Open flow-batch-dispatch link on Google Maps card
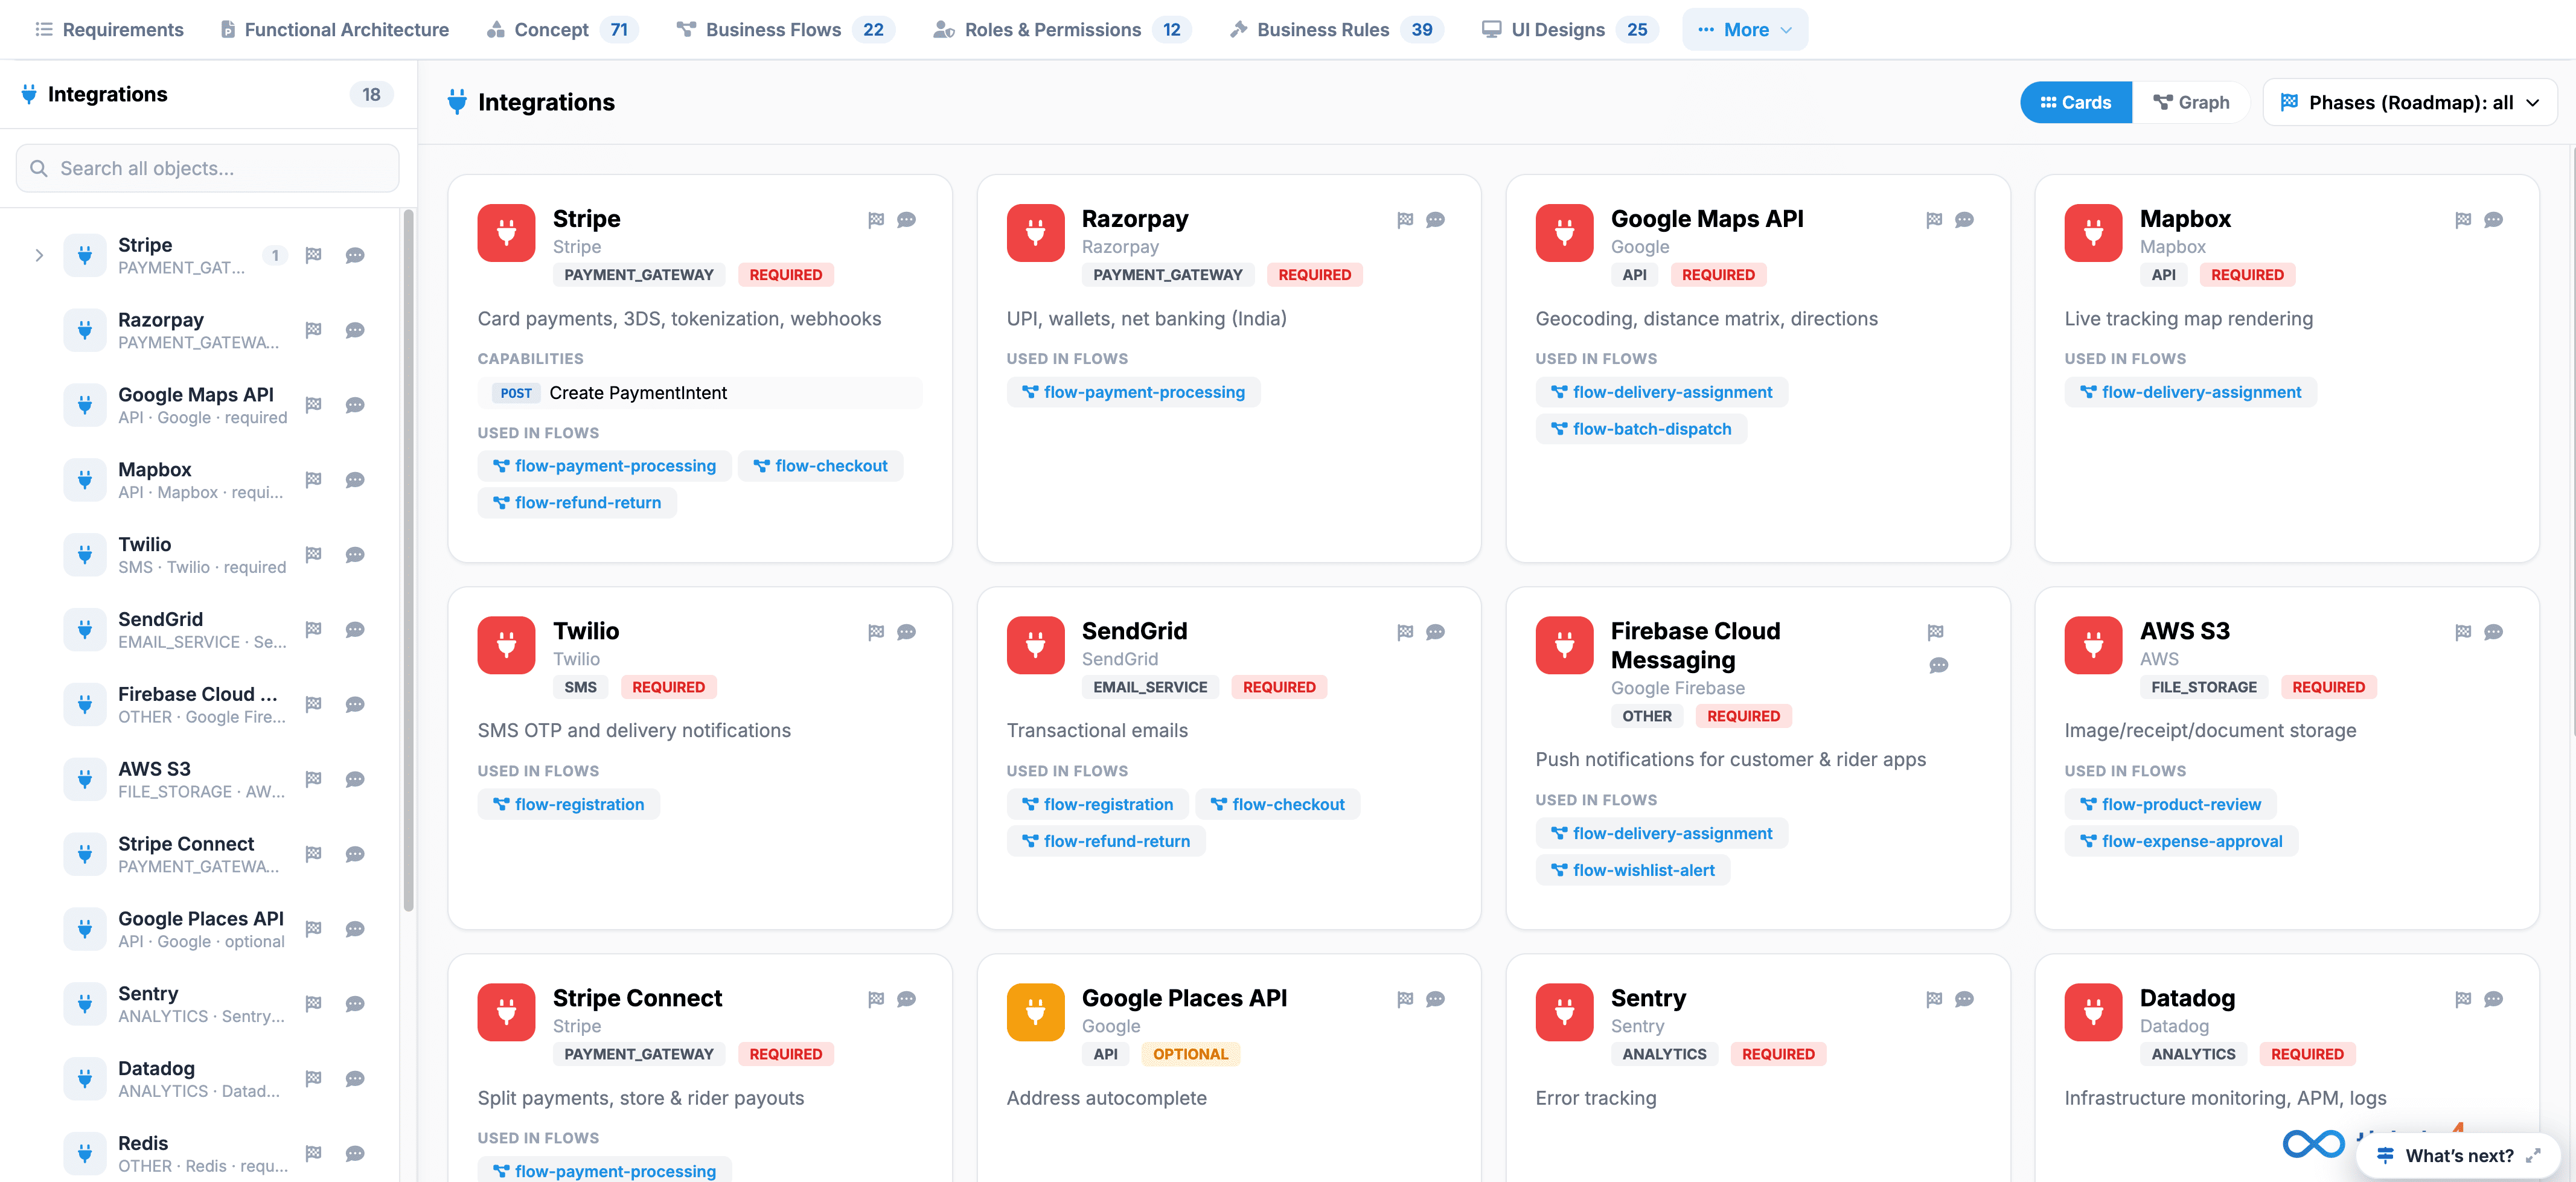The image size is (2576, 1182). (1641, 429)
